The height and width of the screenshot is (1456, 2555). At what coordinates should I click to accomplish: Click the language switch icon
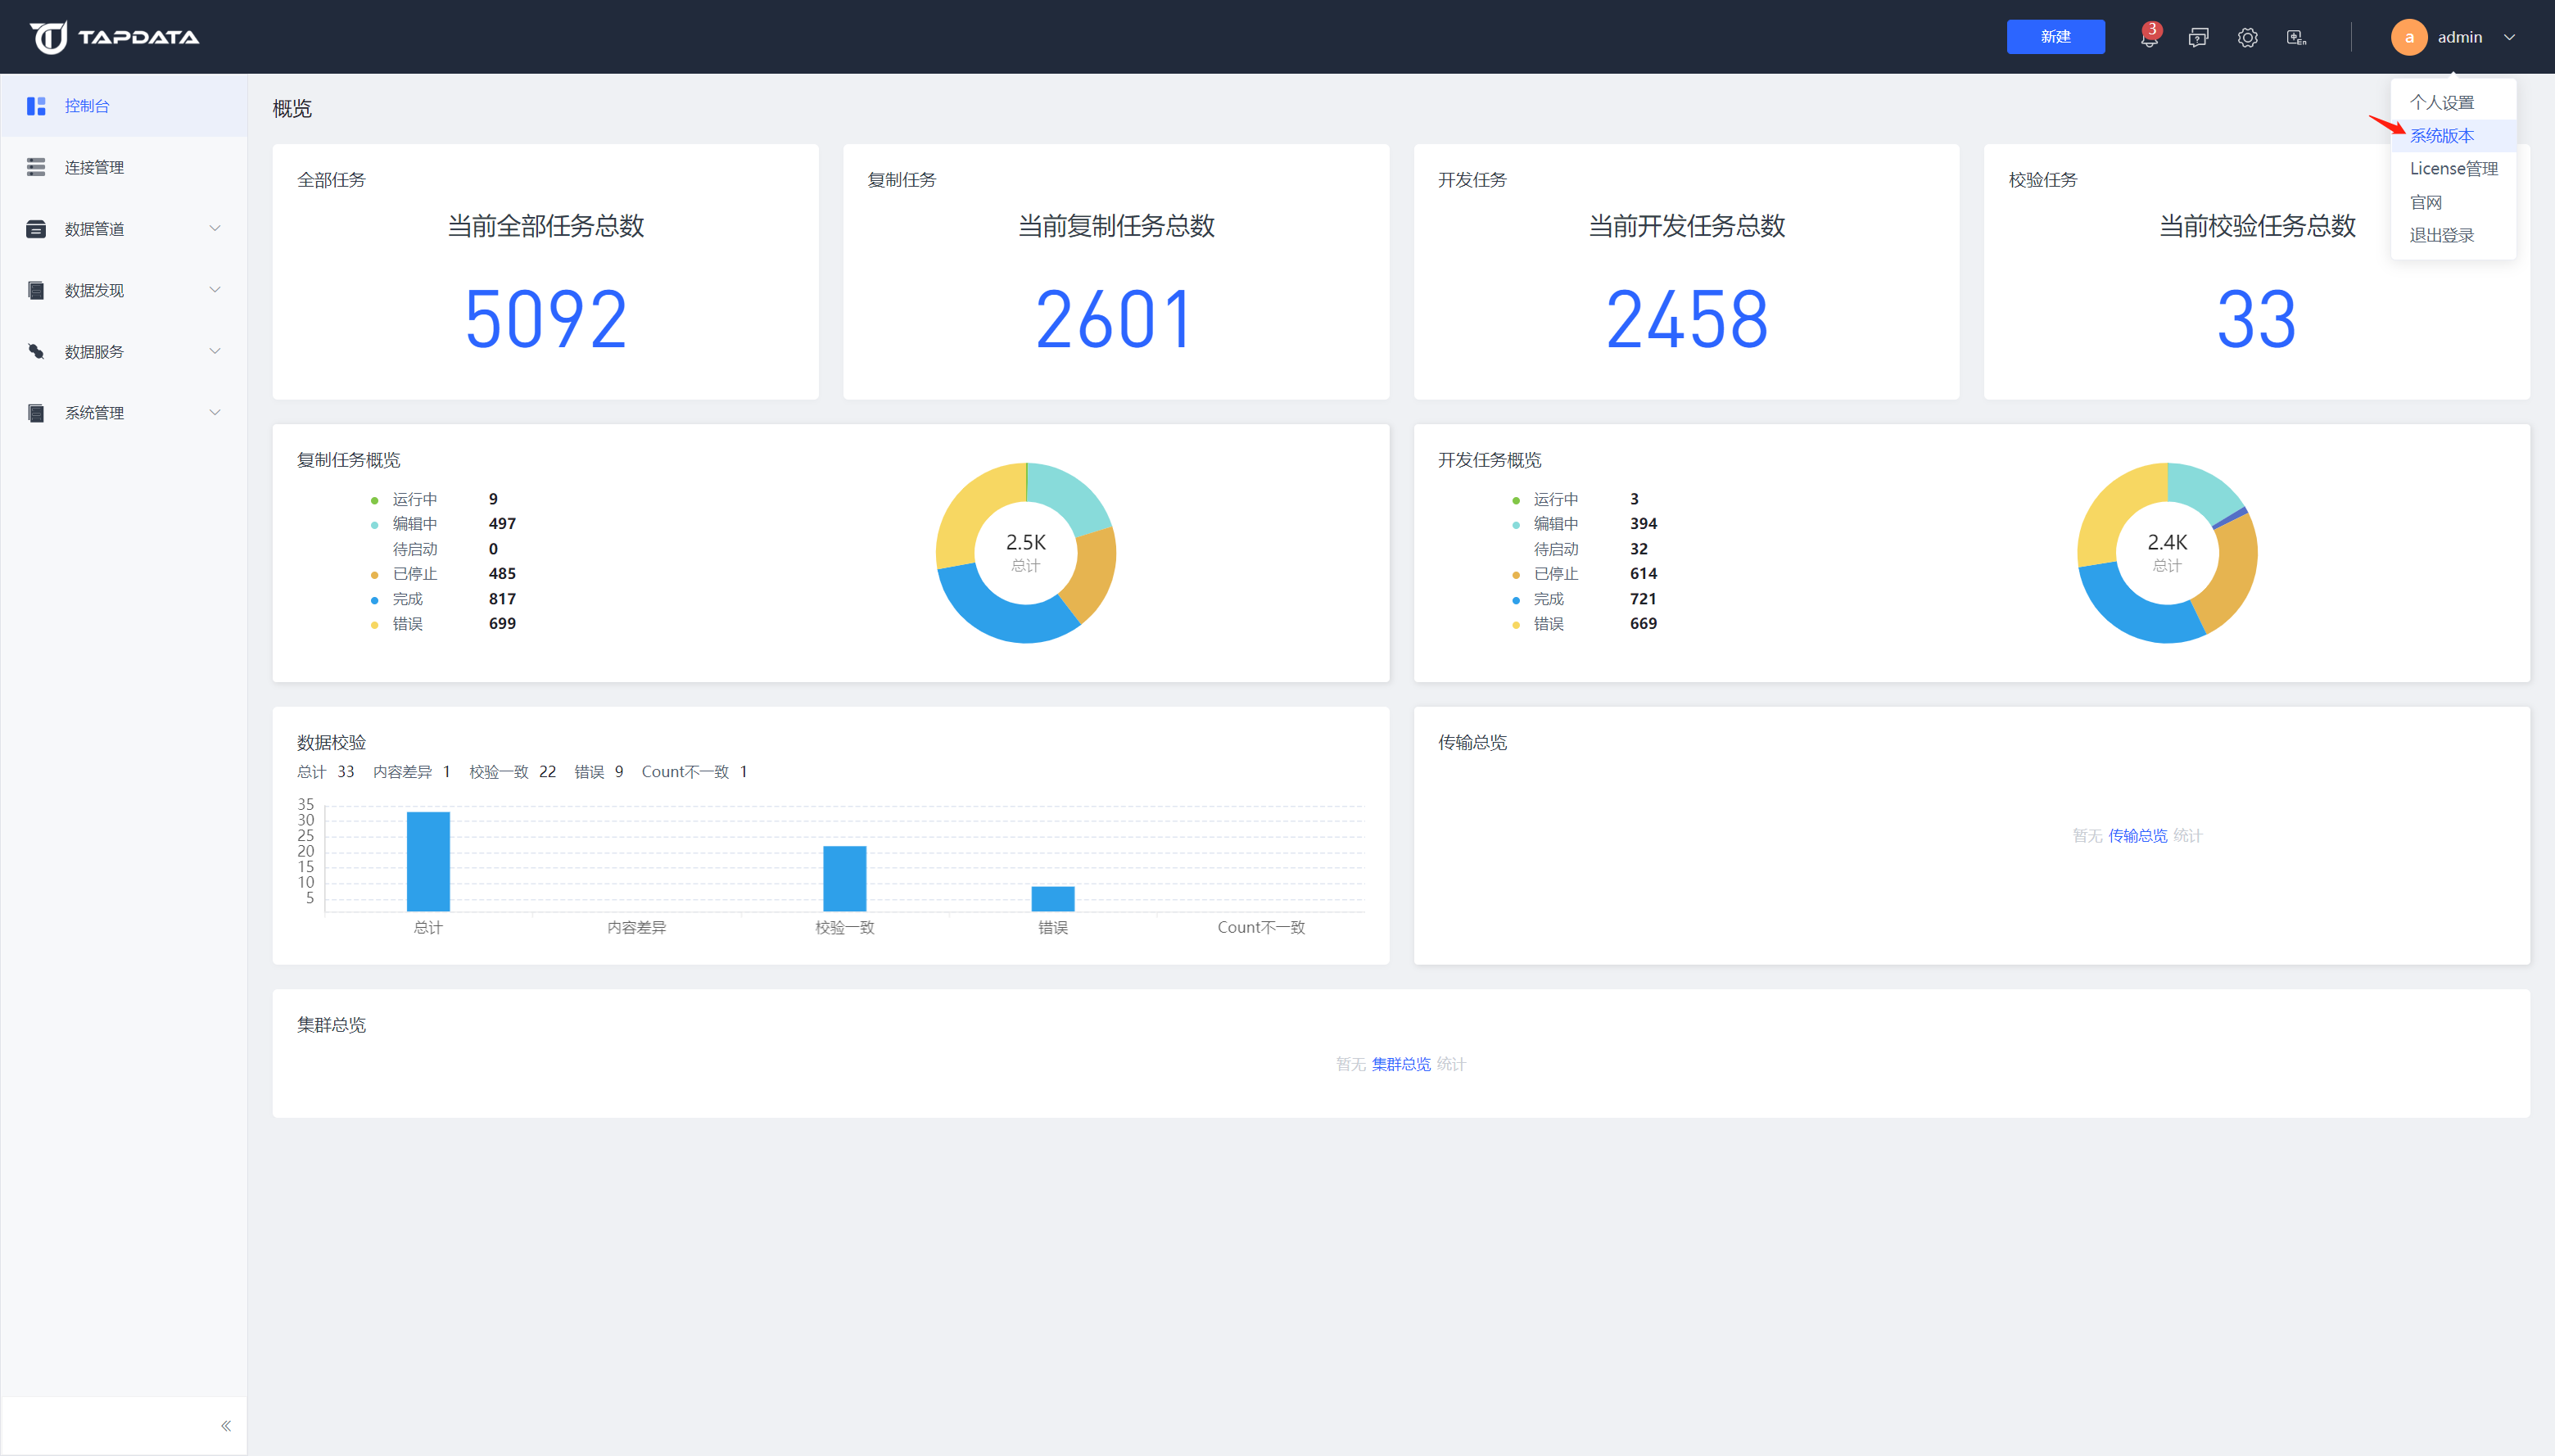coord(2297,38)
